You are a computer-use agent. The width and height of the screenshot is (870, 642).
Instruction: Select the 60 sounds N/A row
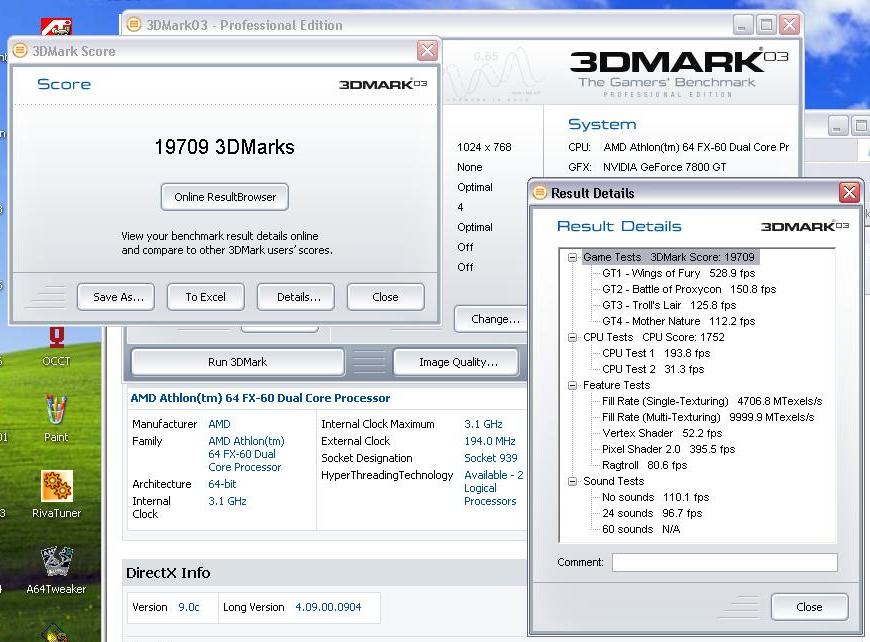(x=641, y=529)
